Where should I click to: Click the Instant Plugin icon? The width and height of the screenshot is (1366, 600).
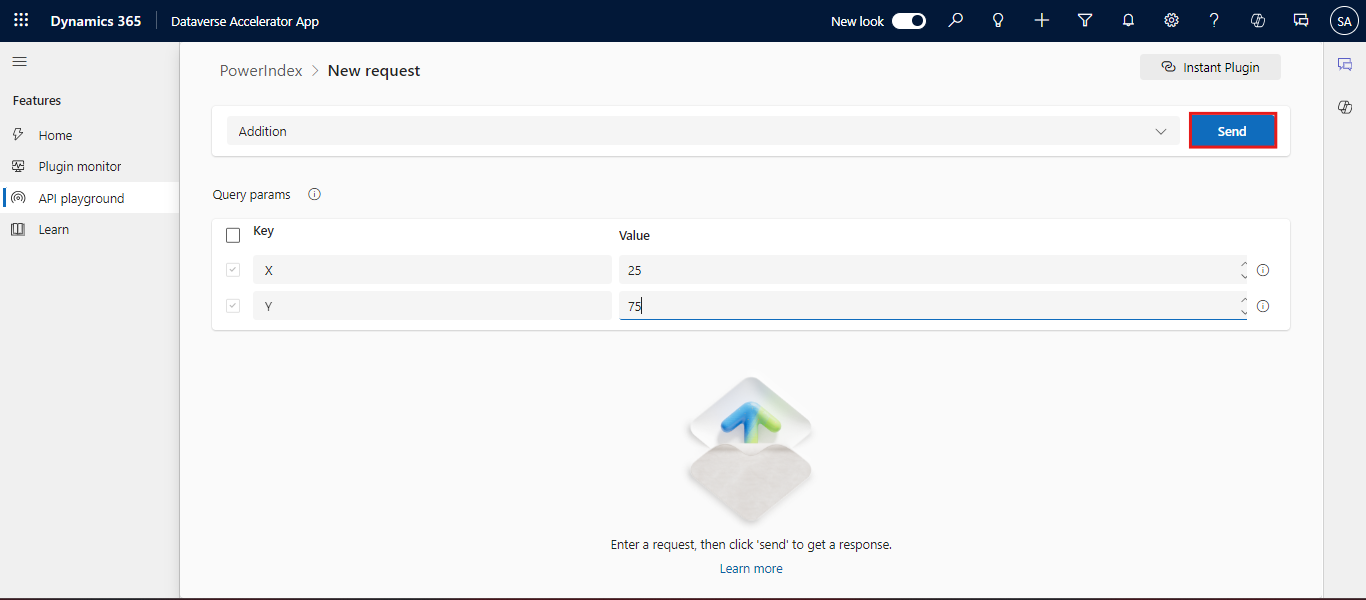tap(1168, 67)
